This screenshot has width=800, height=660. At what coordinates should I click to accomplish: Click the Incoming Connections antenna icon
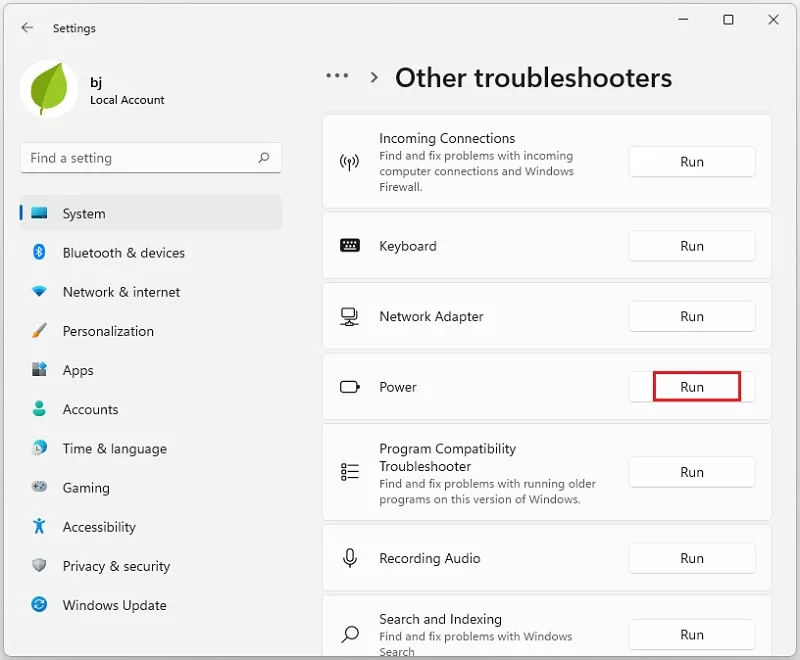tap(349, 162)
